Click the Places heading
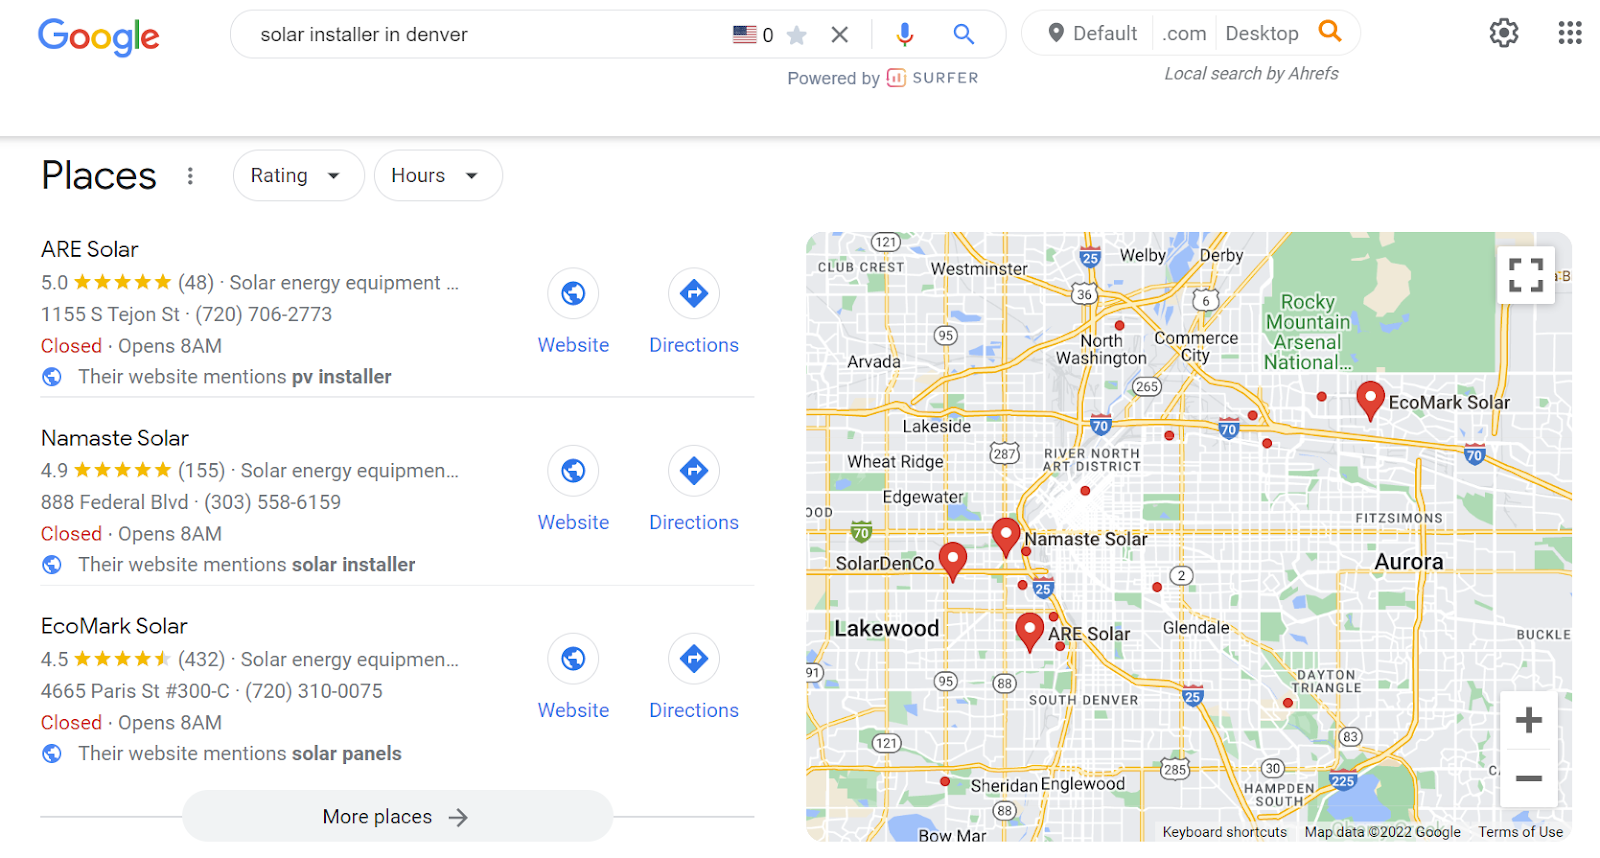 [x=99, y=176]
